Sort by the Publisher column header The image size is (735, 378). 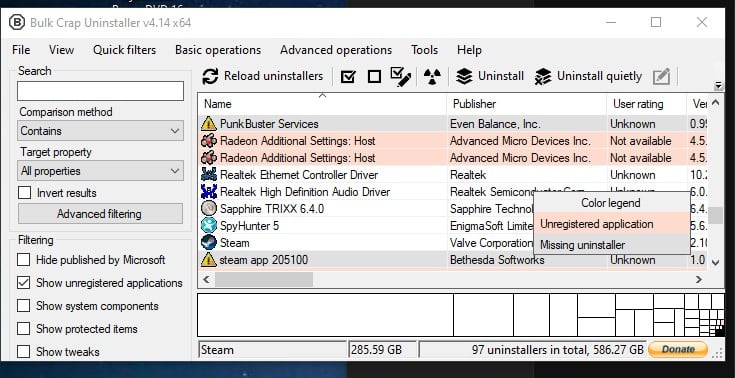(526, 104)
